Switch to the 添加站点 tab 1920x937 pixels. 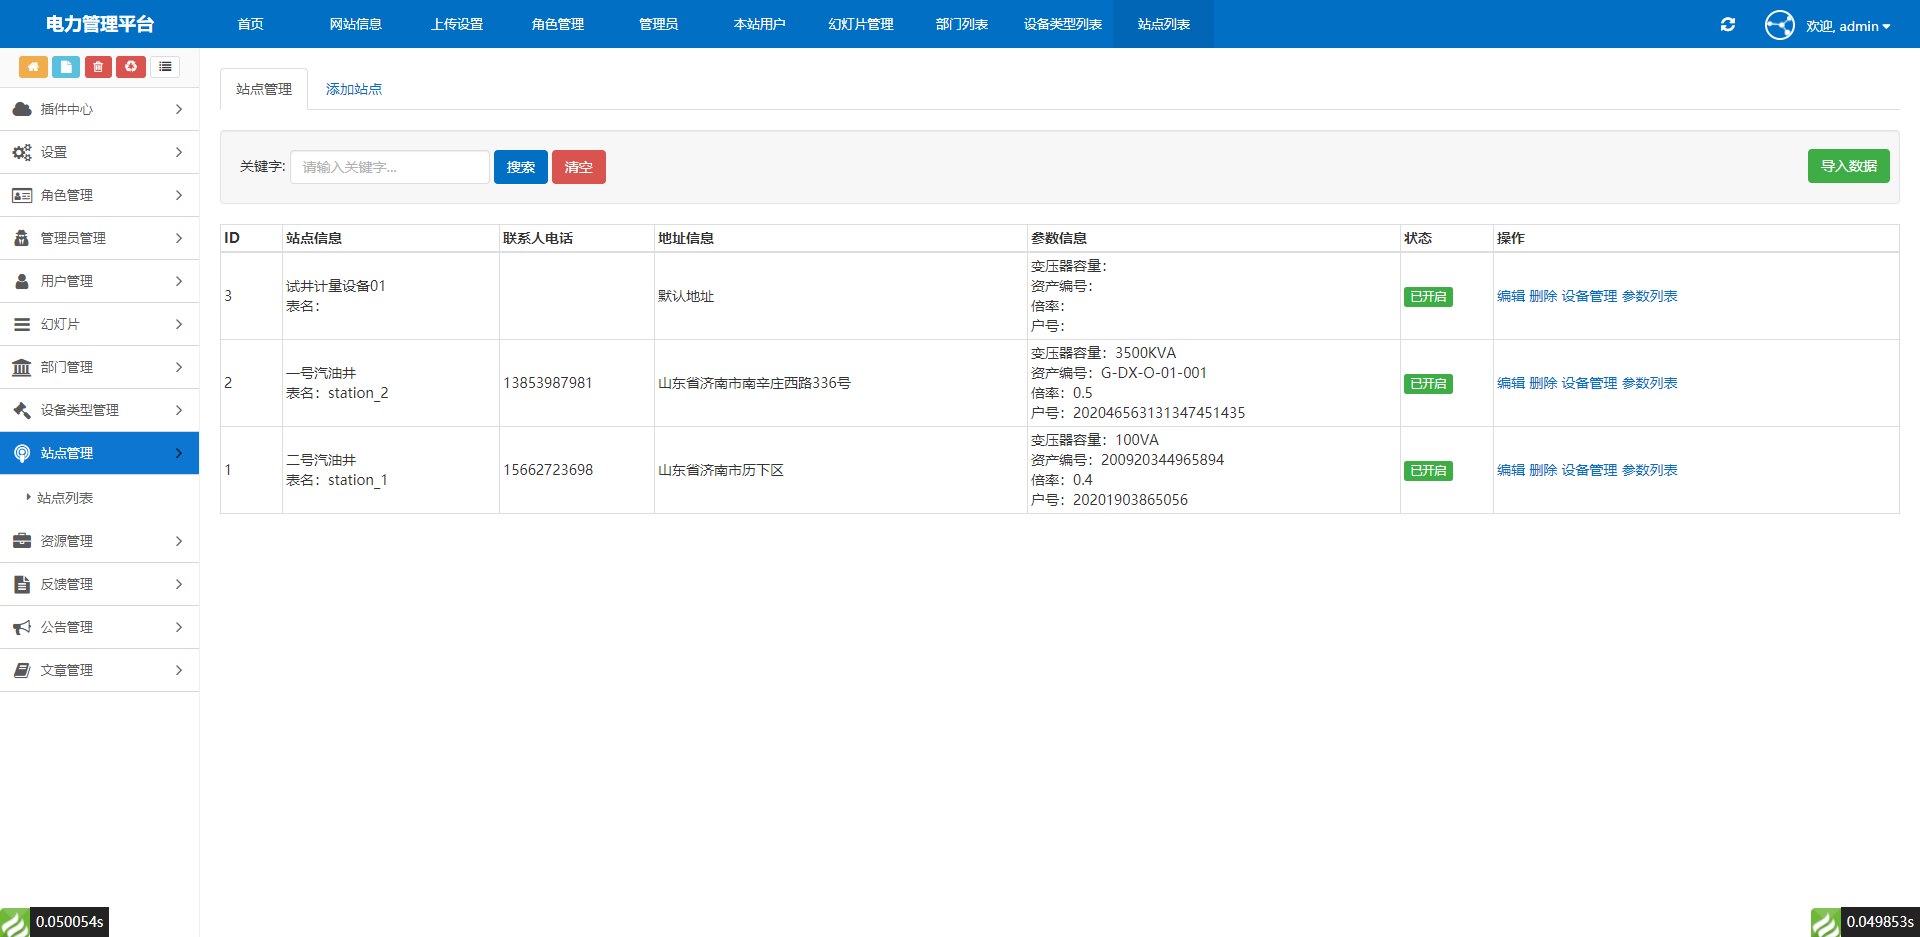(354, 89)
